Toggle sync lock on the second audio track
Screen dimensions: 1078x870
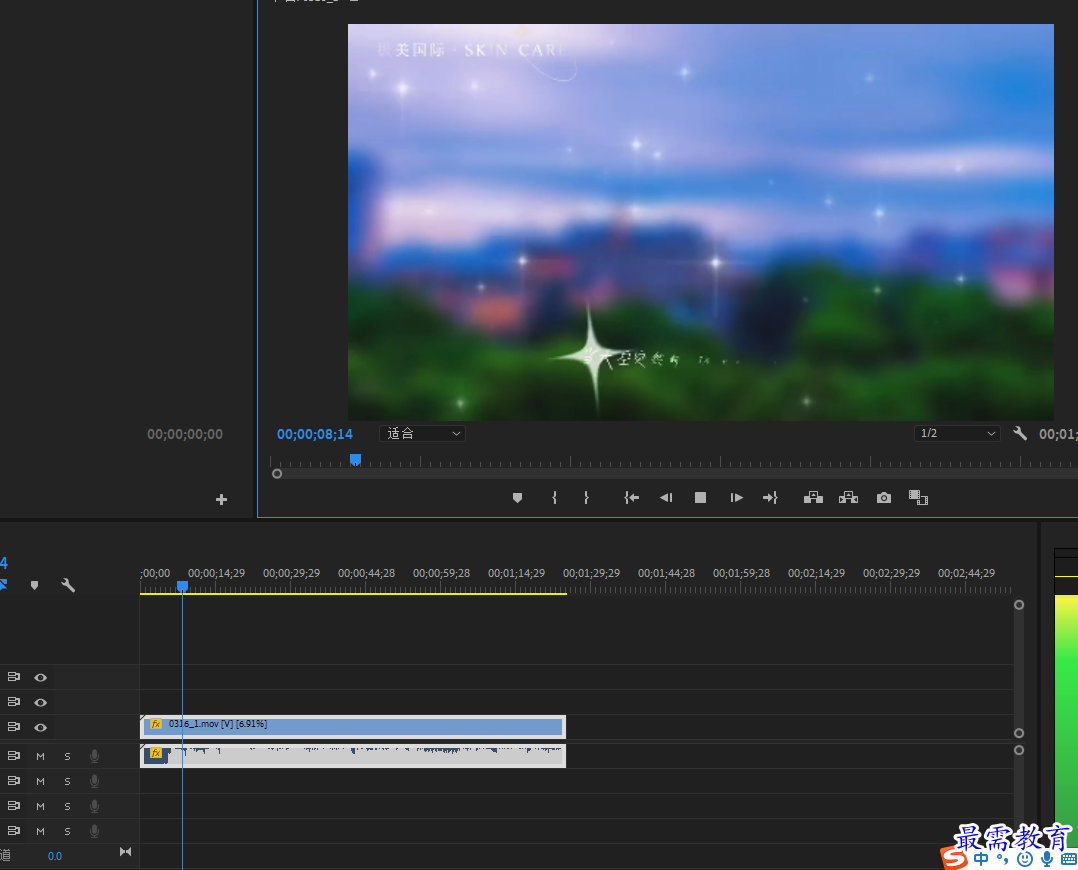(x=14, y=780)
